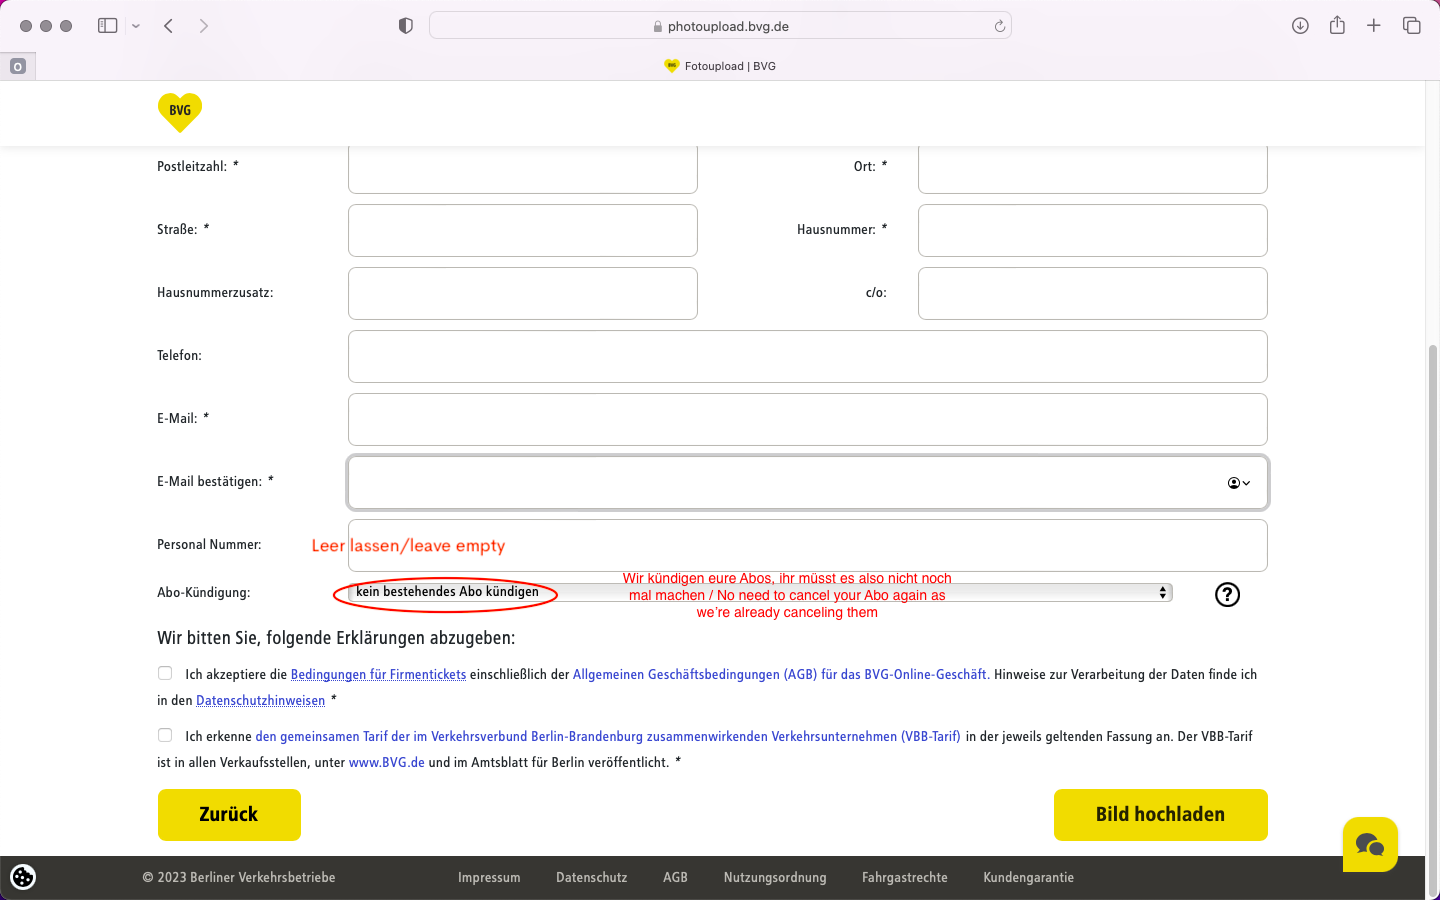1440x900 pixels.
Task: Open the privacy shield report icon
Action: click(x=406, y=26)
